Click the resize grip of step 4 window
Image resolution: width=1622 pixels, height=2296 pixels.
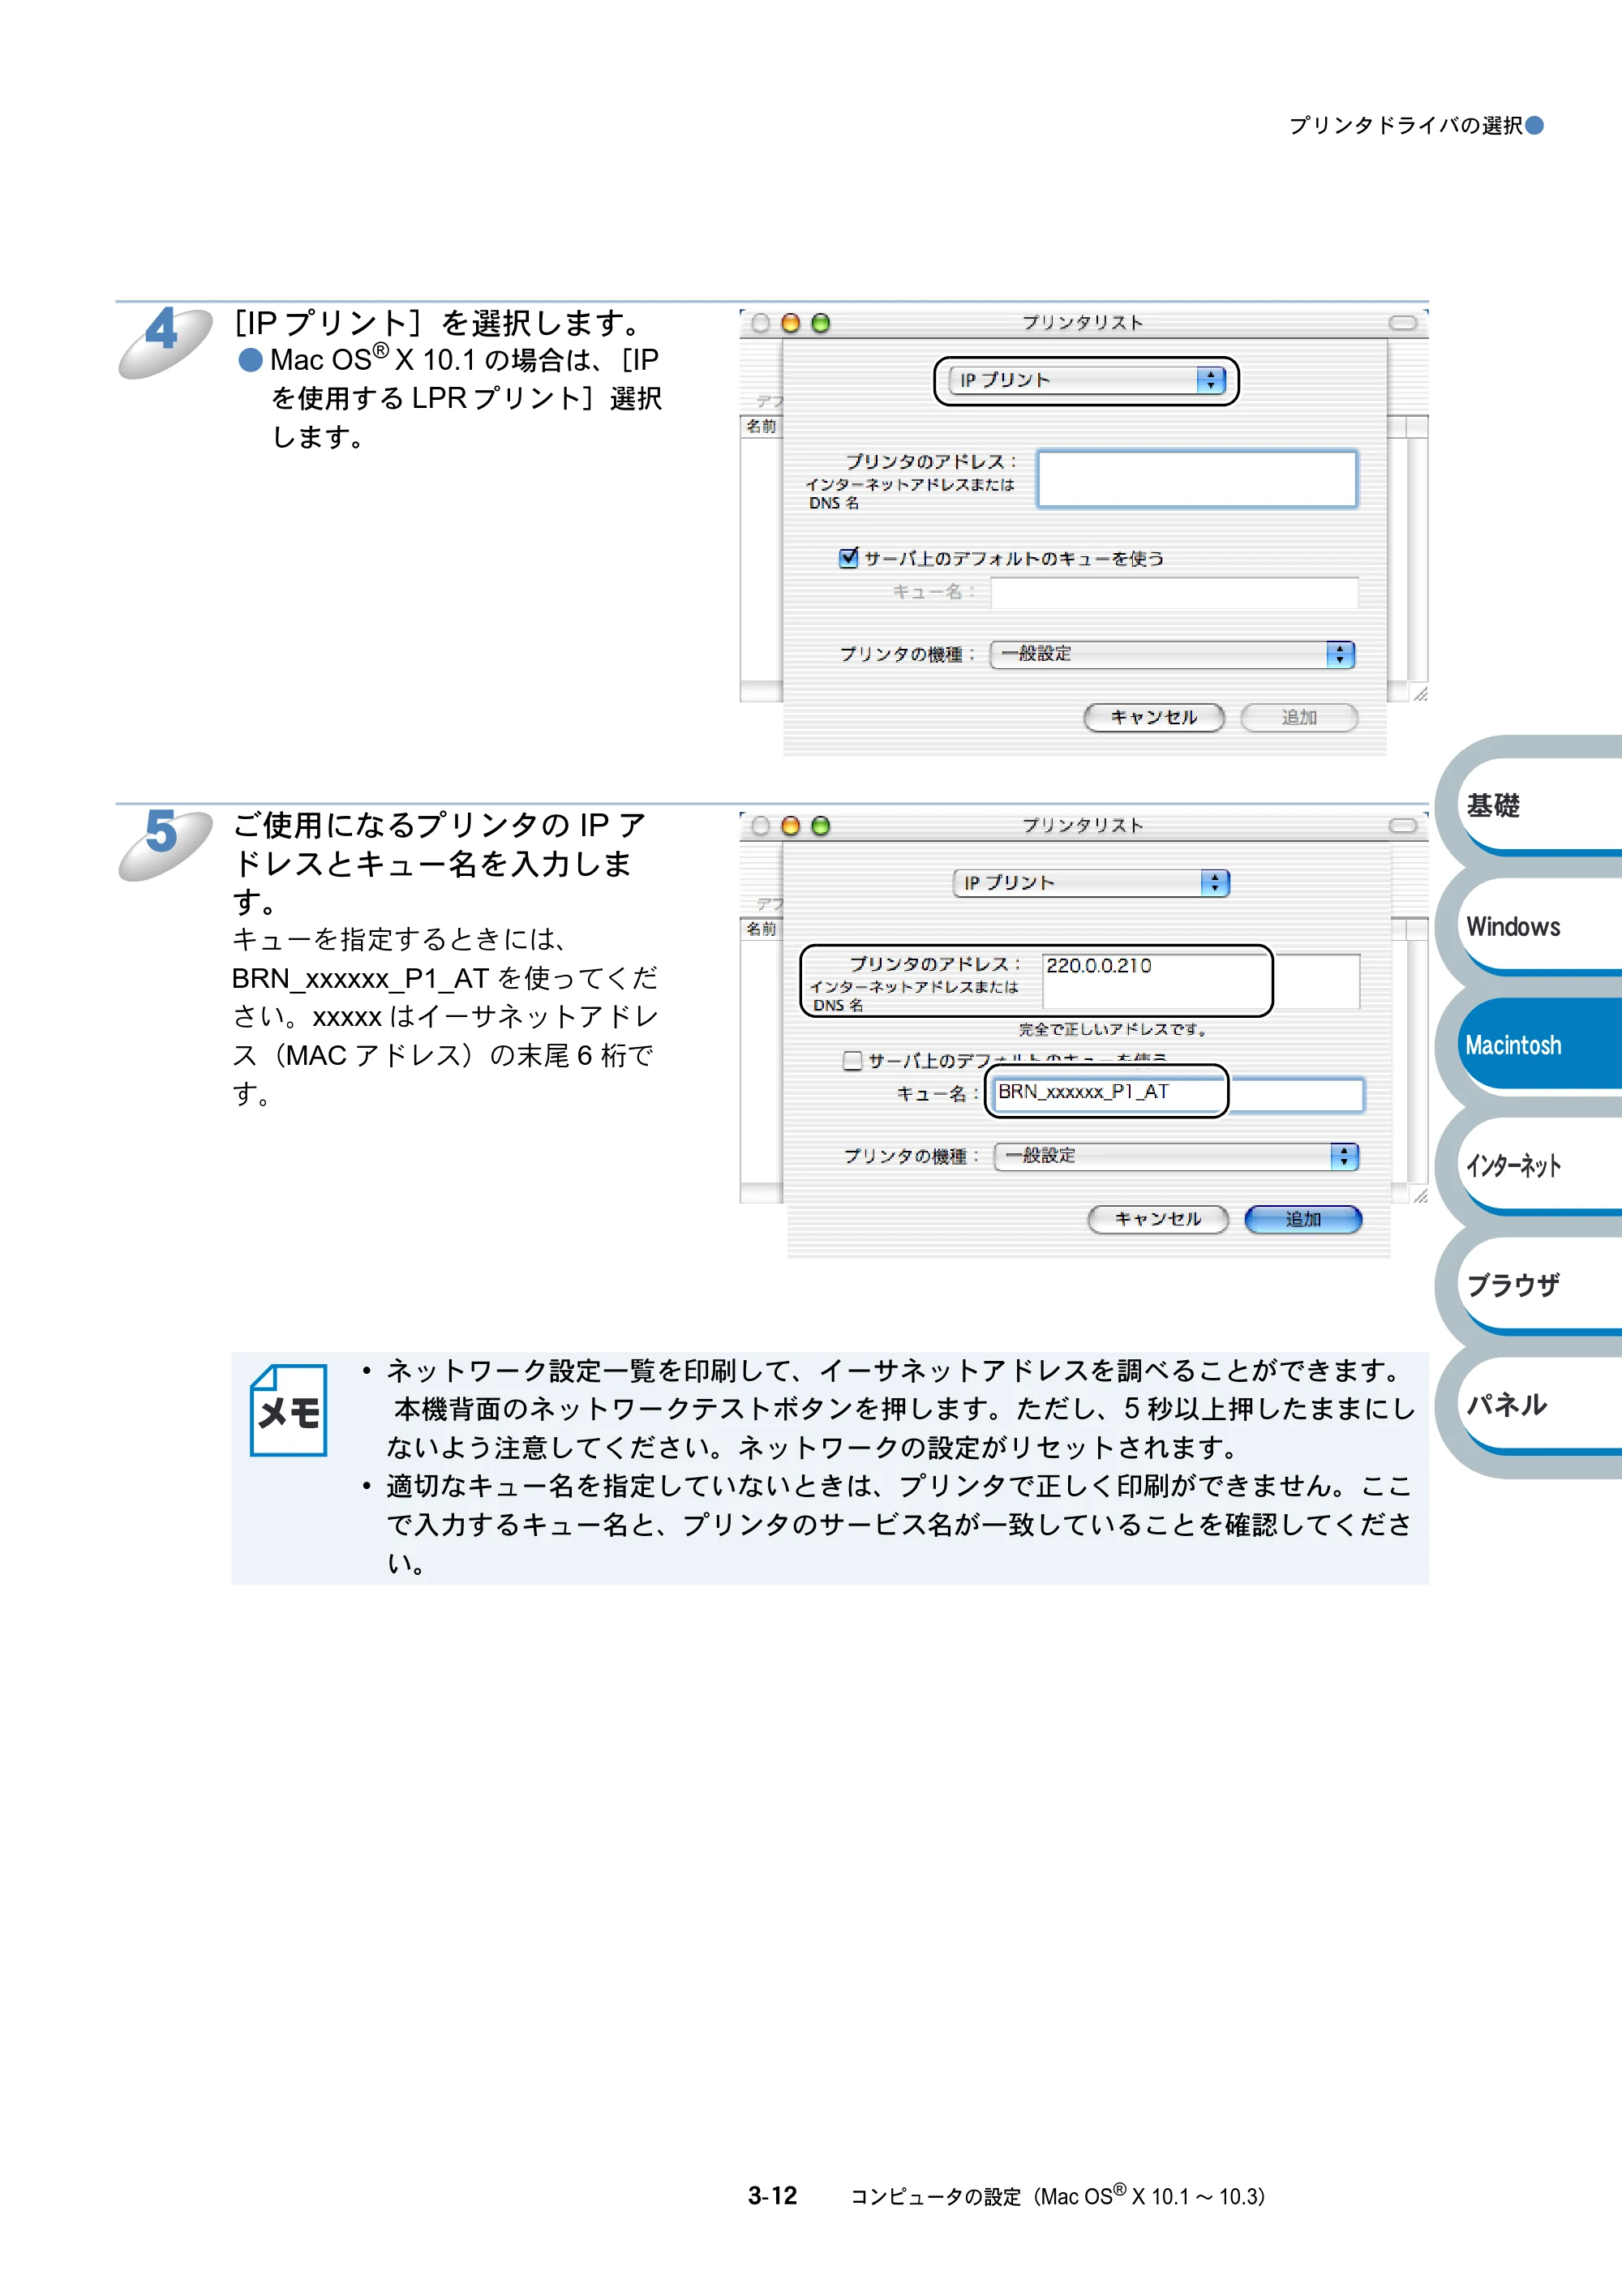(x=1420, y=694)
